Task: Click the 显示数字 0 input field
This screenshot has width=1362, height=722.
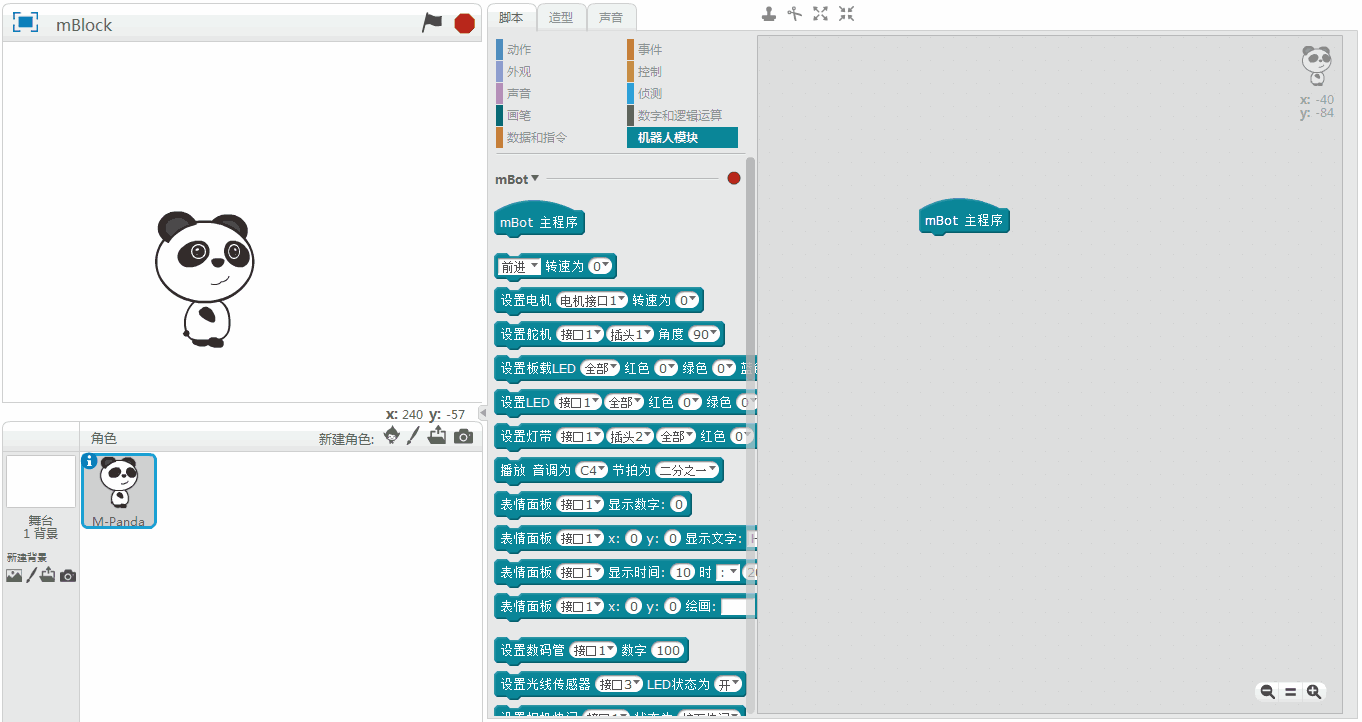Action: click(x=679, y=504)
